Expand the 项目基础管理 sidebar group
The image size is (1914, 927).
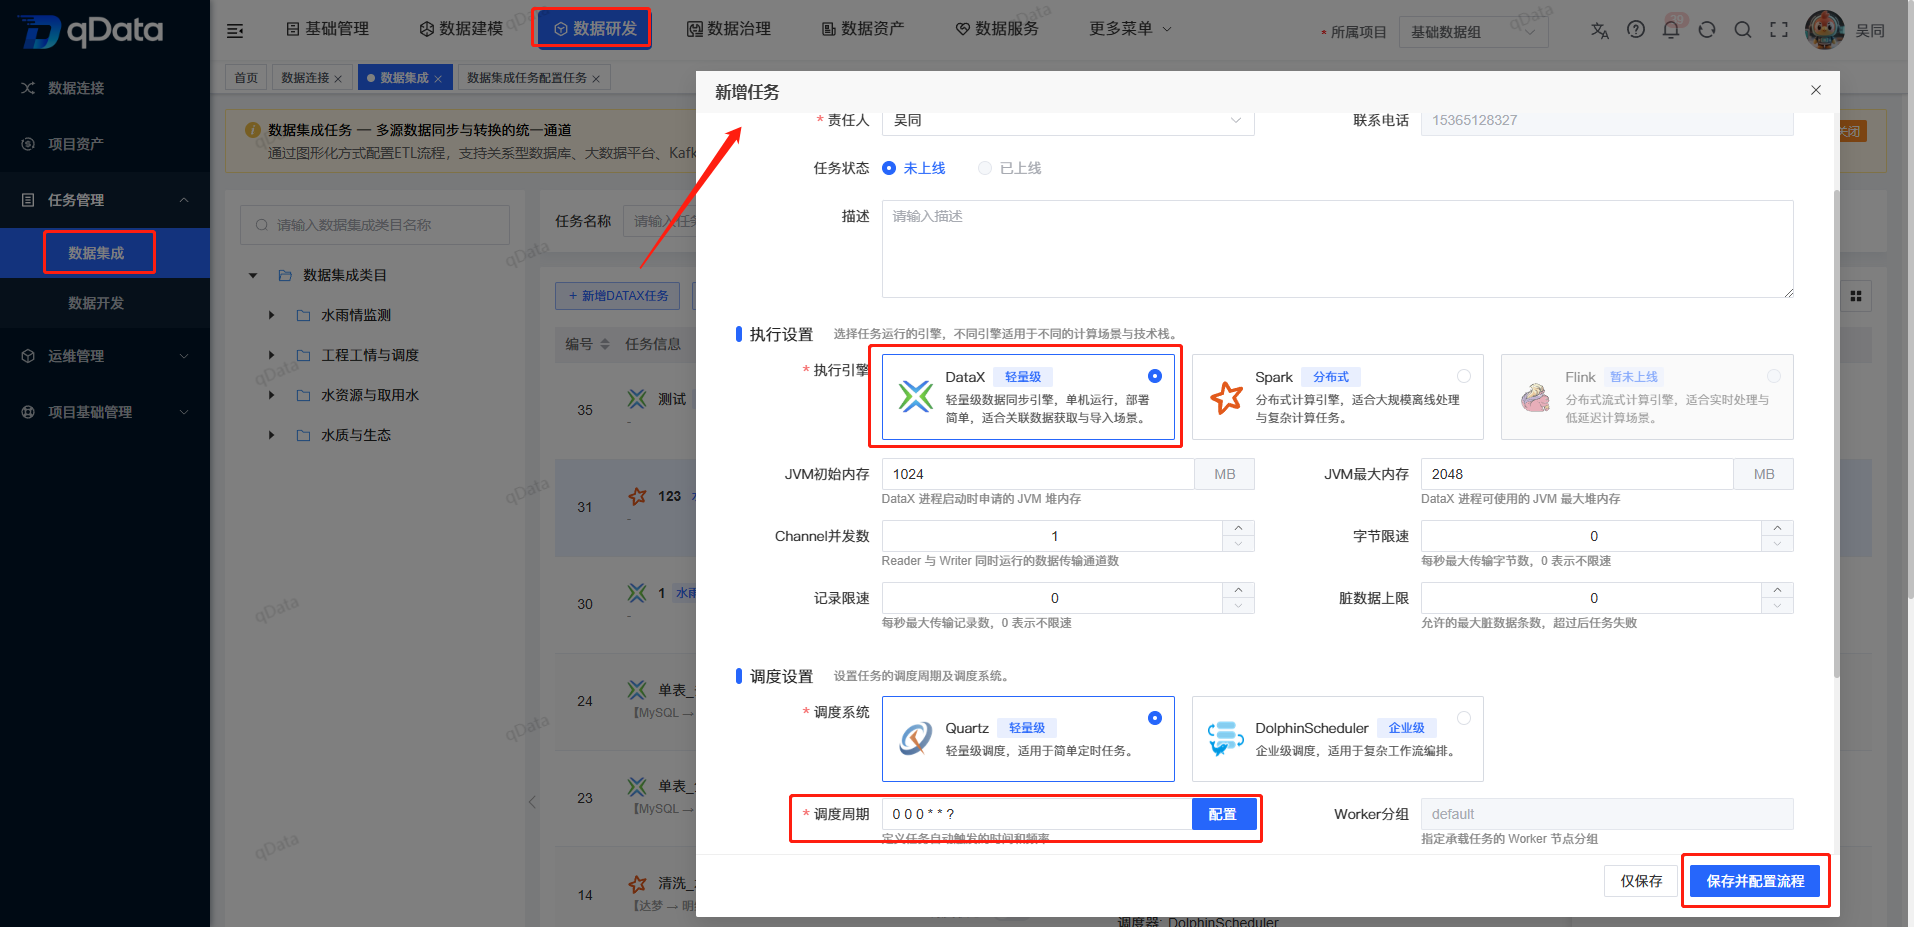tap(105, 412)
